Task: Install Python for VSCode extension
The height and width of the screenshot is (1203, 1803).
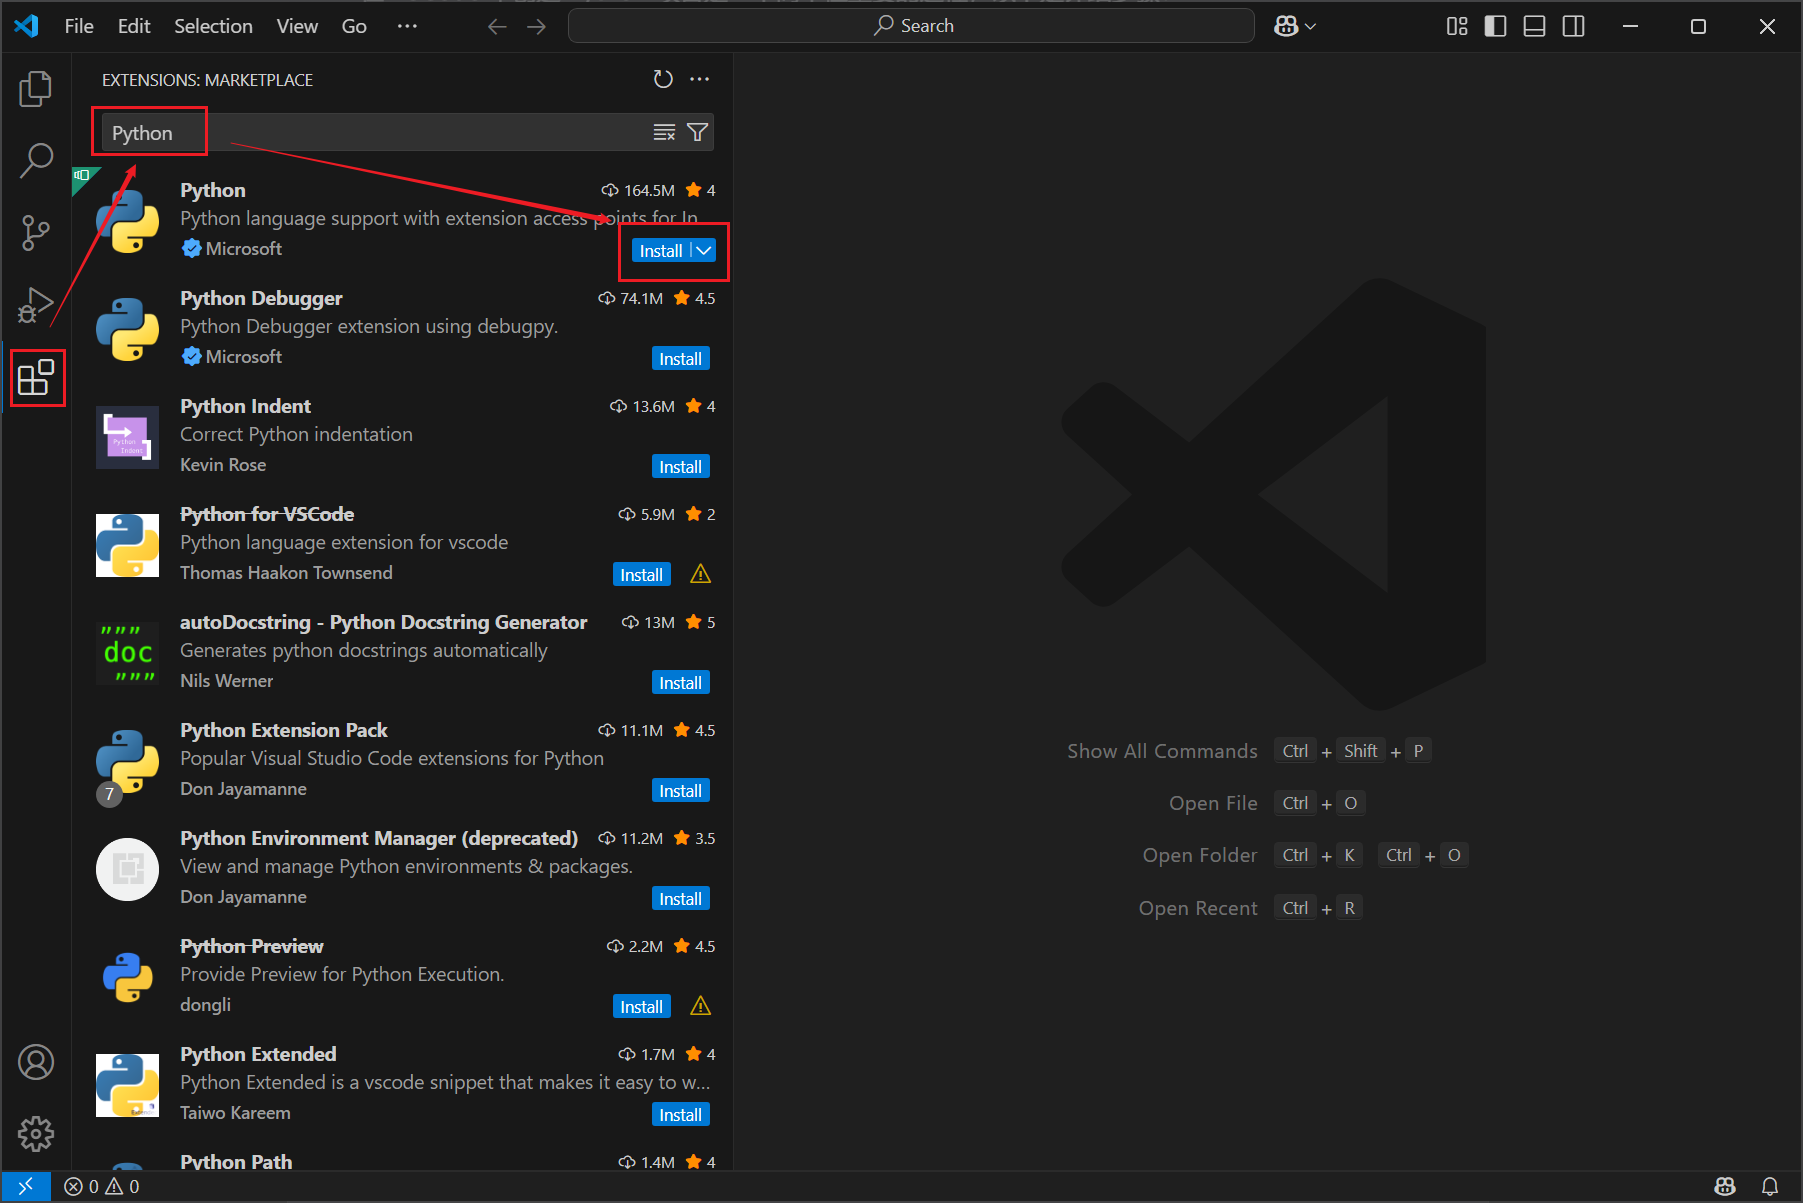Action: pyautogui.click(x=641, y=575)
